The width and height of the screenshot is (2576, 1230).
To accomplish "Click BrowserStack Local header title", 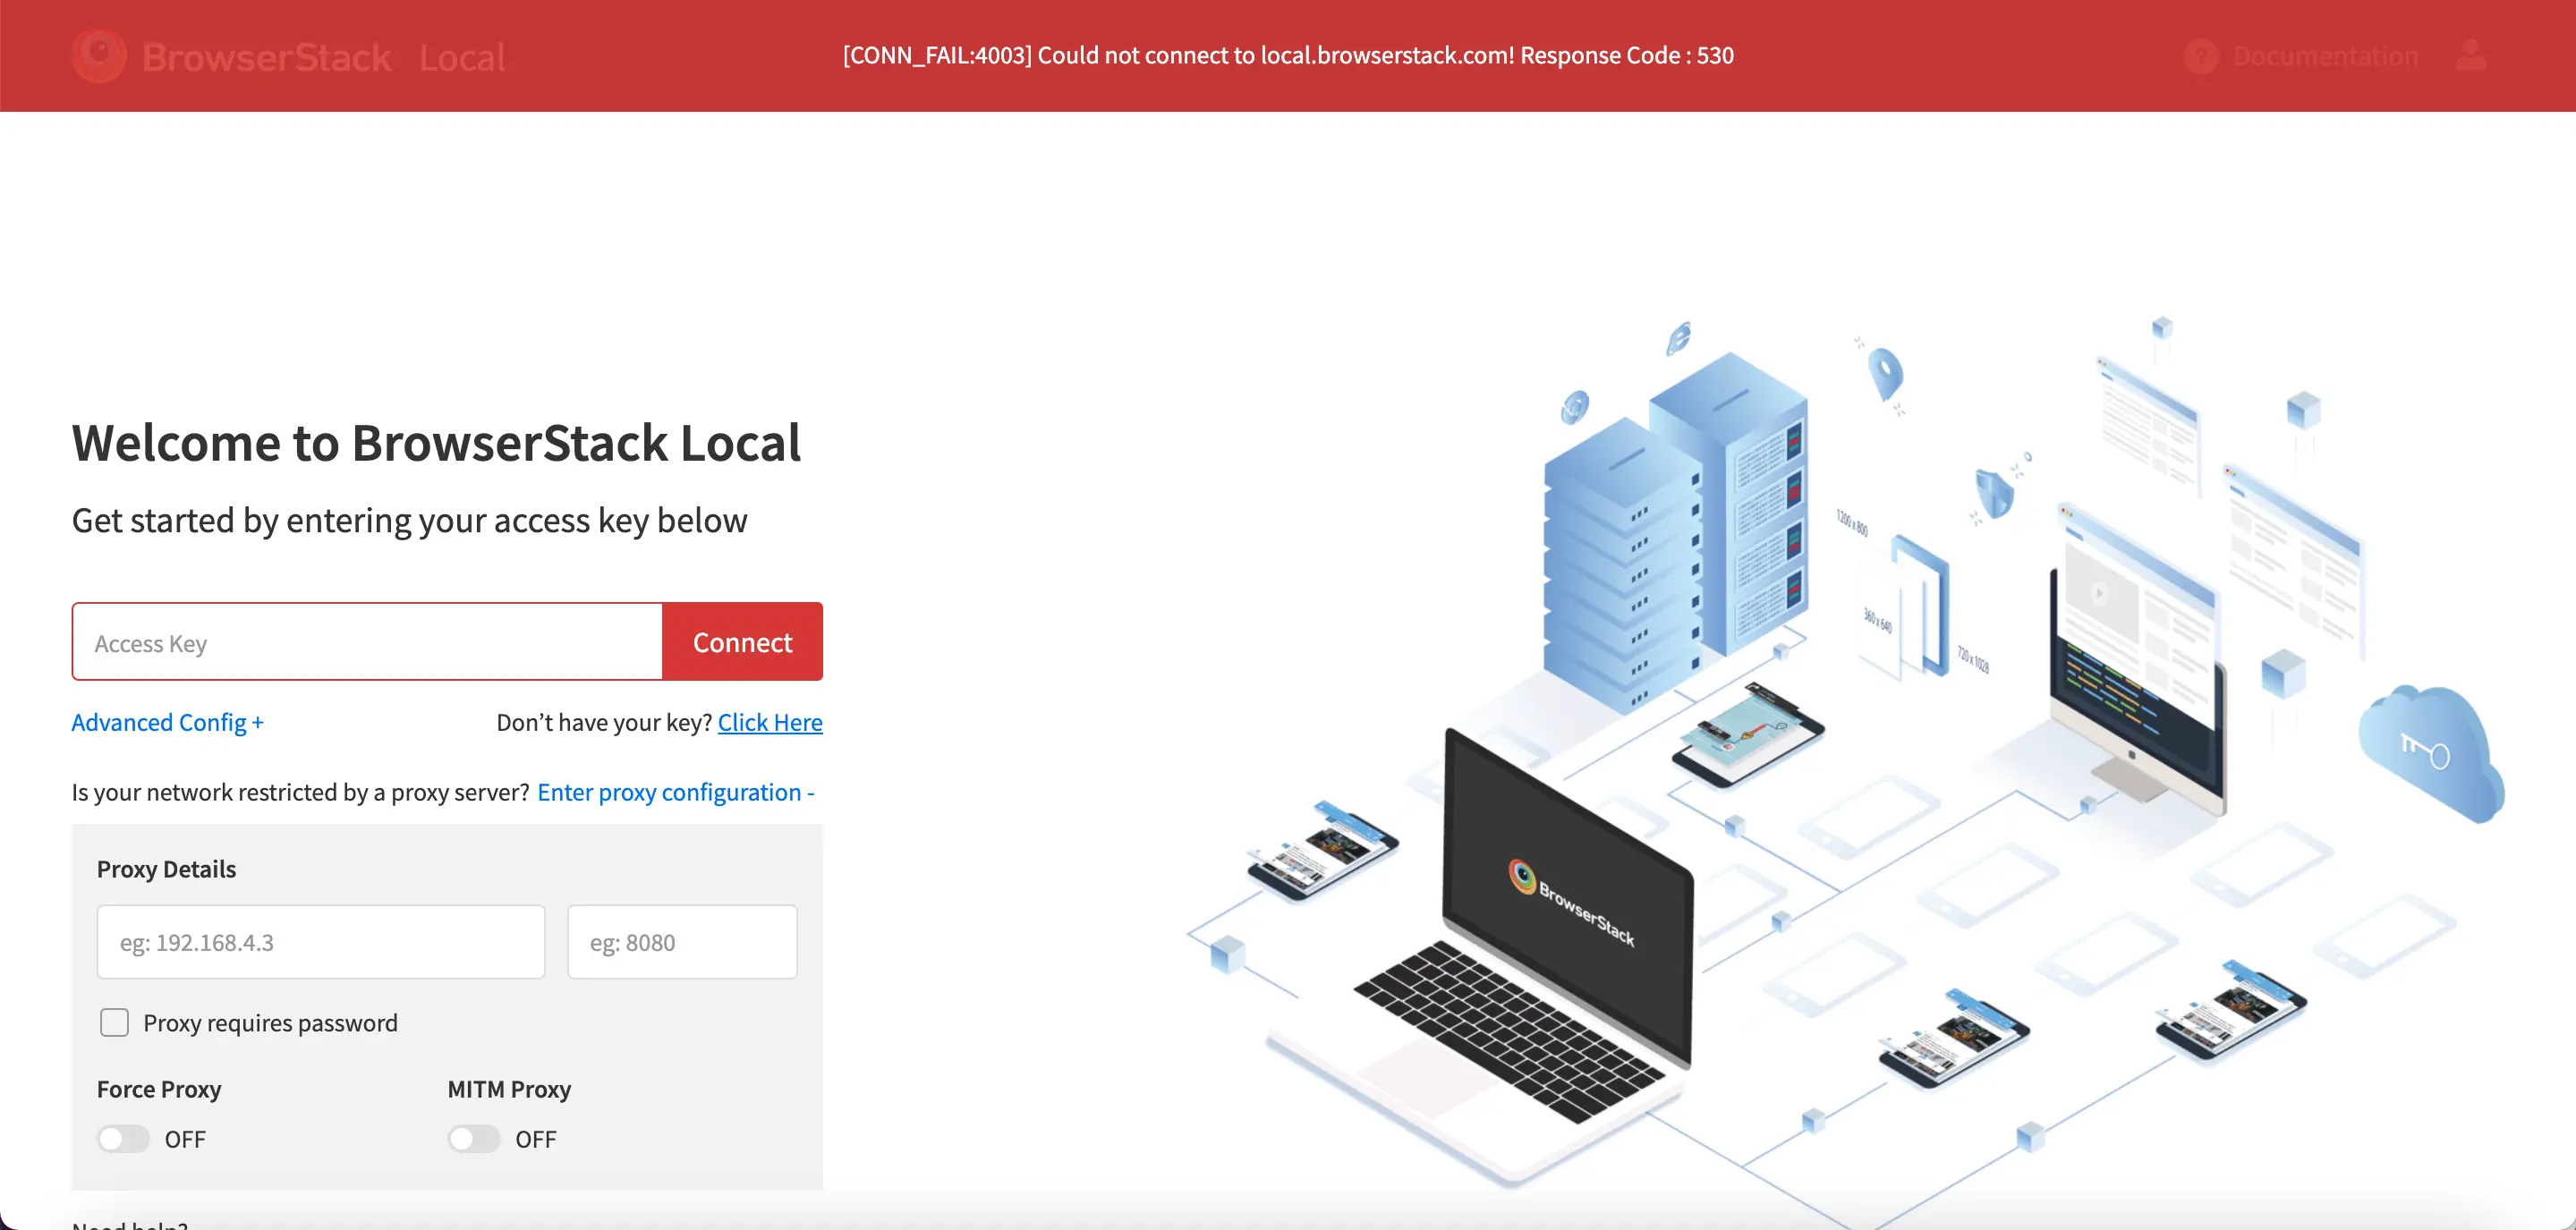I will 324,57.
